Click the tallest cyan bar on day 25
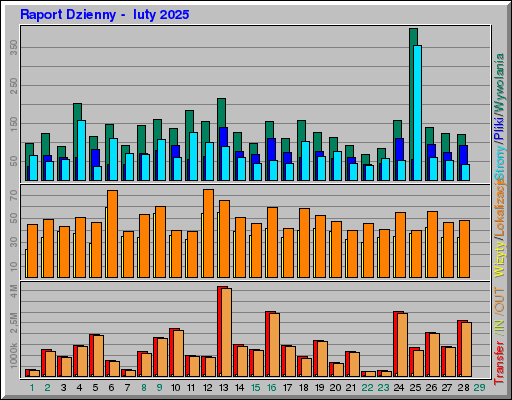Image resolution: width=512 pixels, height=400 pixels. pyautogui.click(x=417, y=113)
